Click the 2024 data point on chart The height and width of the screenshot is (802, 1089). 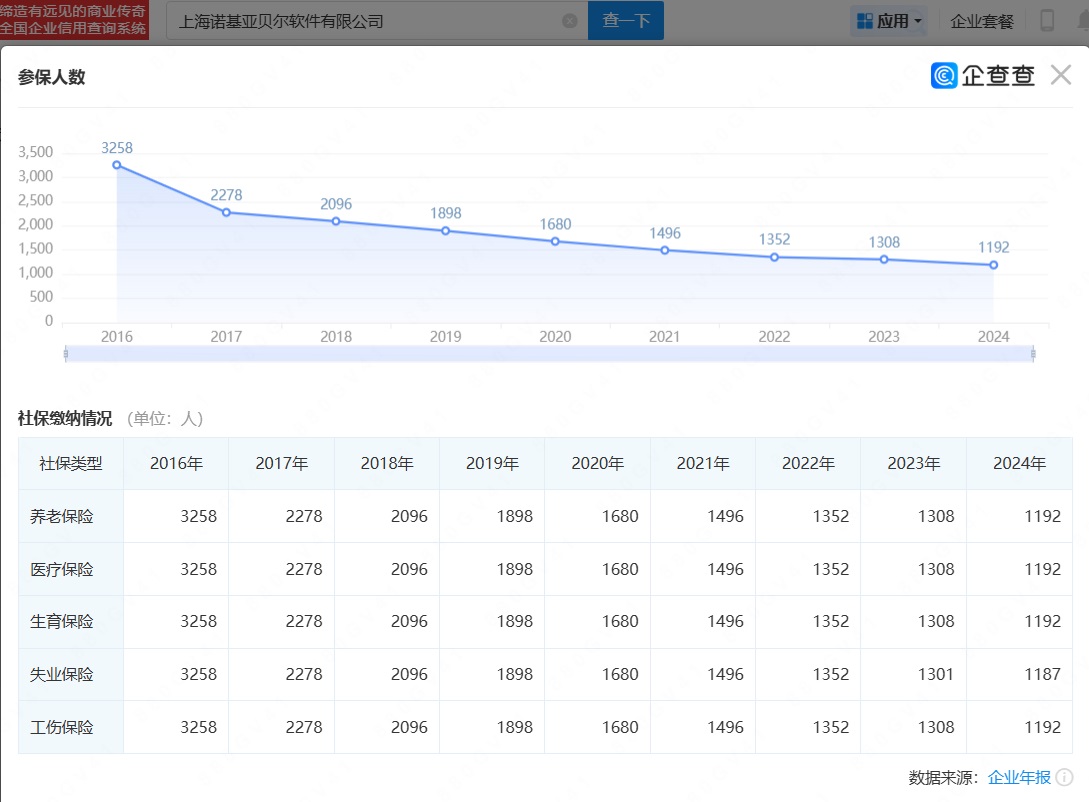[x=994, y=265]
